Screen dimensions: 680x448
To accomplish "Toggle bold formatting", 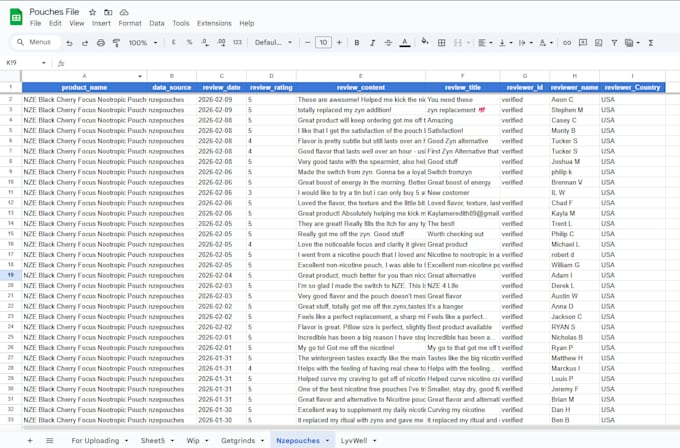I will 356,43.
